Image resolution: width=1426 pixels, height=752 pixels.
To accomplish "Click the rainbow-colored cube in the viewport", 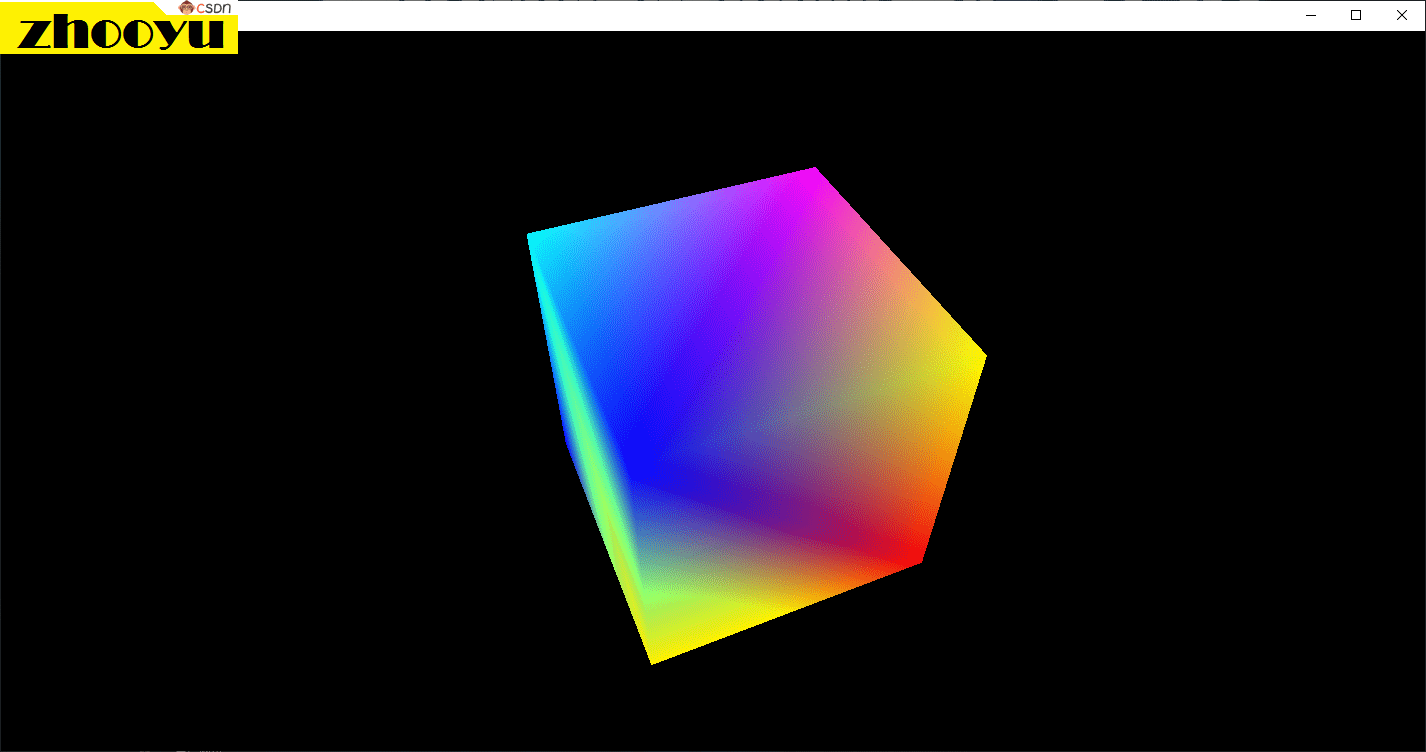I will (755, 415).
